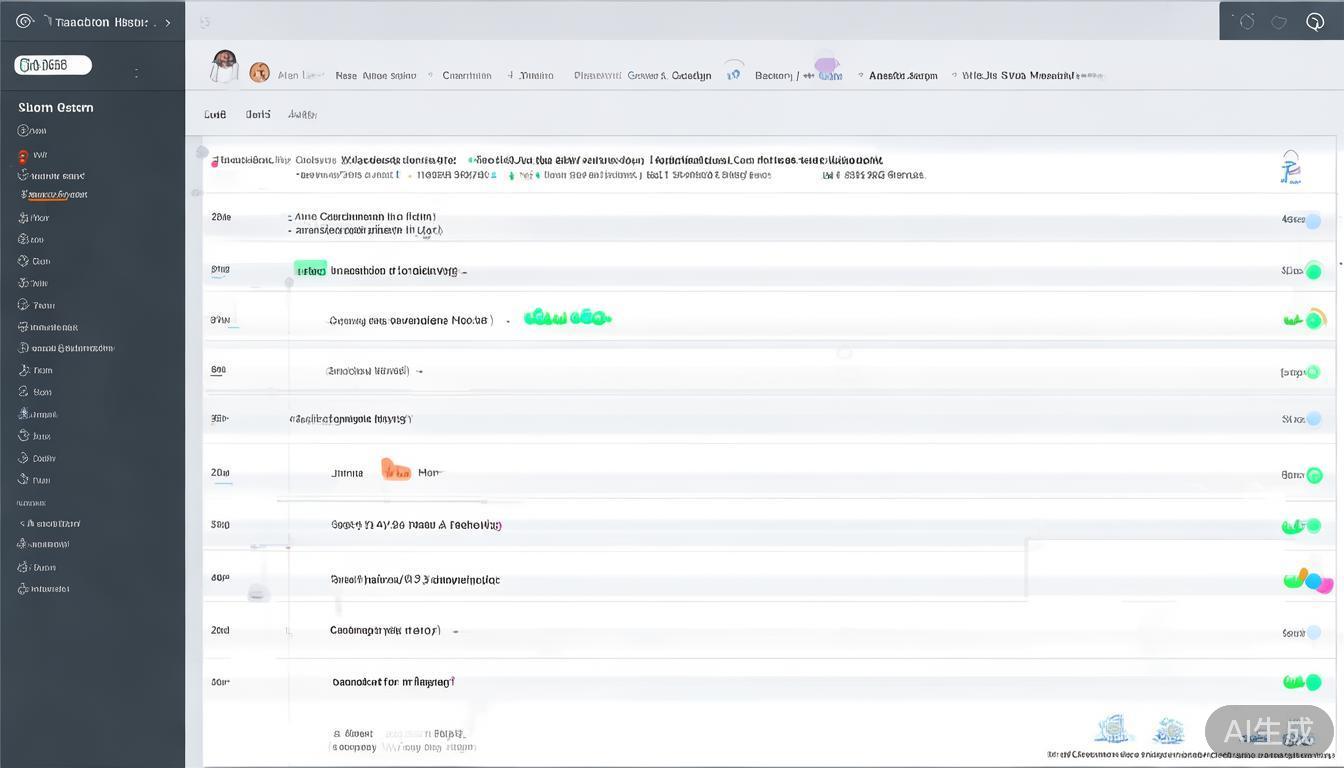Click the orange flame icon beside Jimita row

coord(394,470)
